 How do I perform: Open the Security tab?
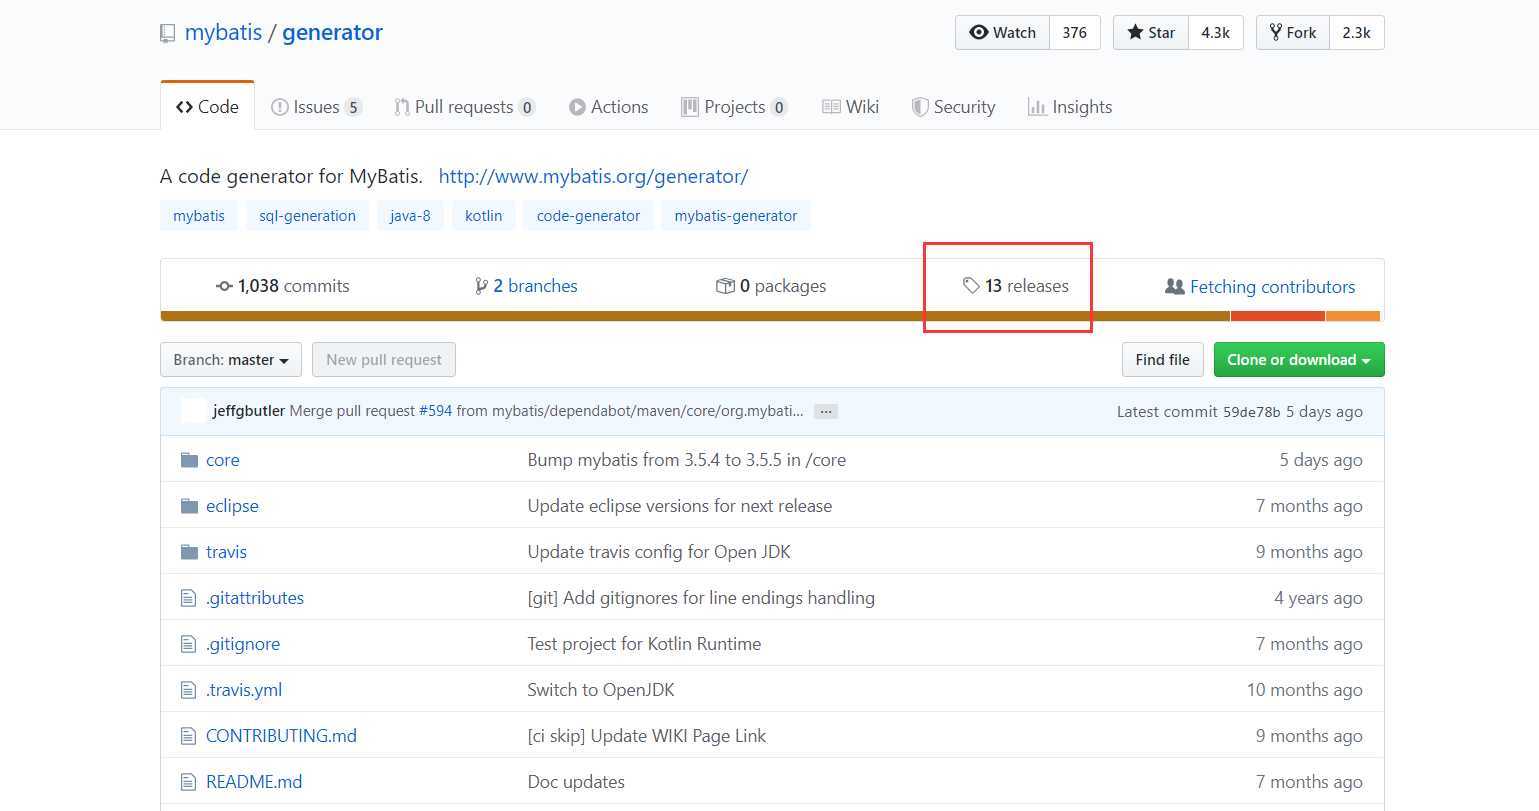click(953, 107)
